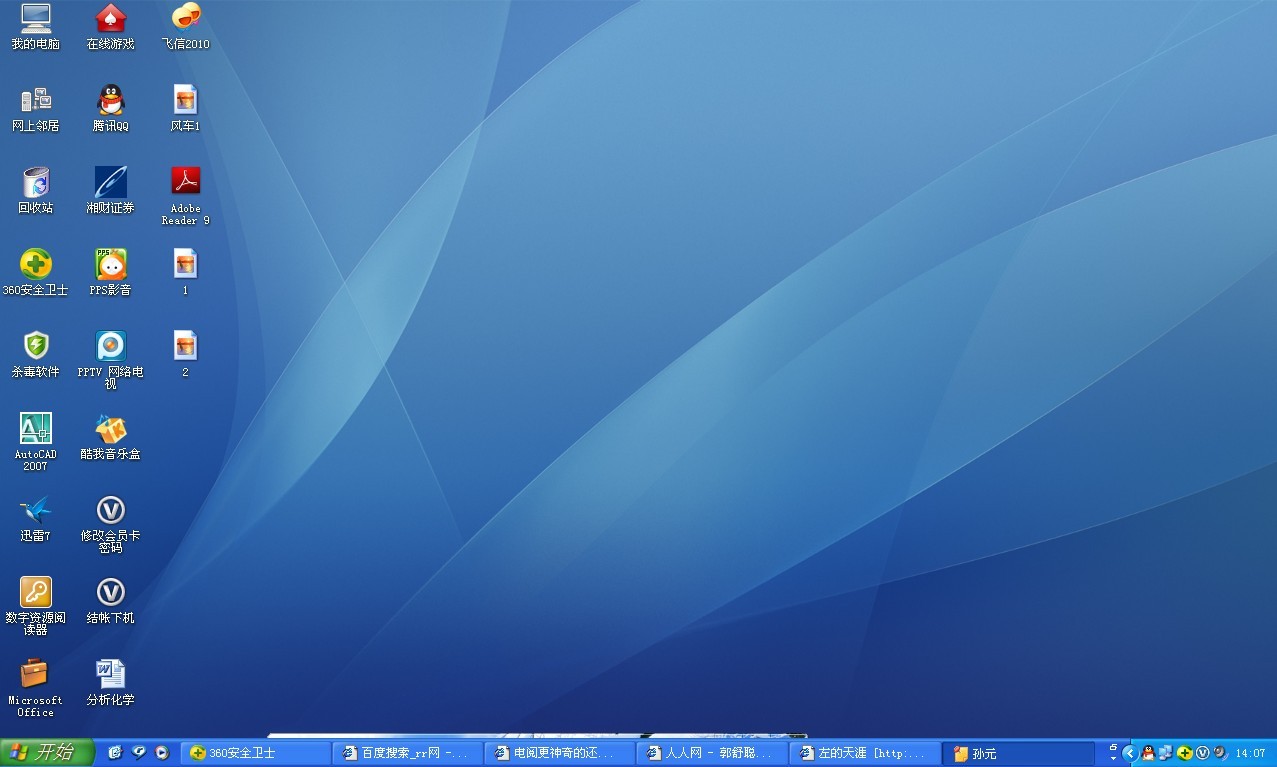This screenshot has width=1277, height=767.
Task: Launch Adobe Reader 9 from the desktop
Action: point(185,182)
